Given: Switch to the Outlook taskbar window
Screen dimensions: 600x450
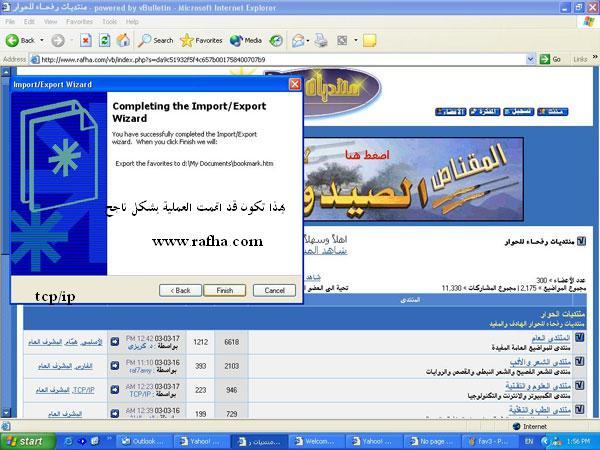Looking at the screenshot, I should pos(144,442).
